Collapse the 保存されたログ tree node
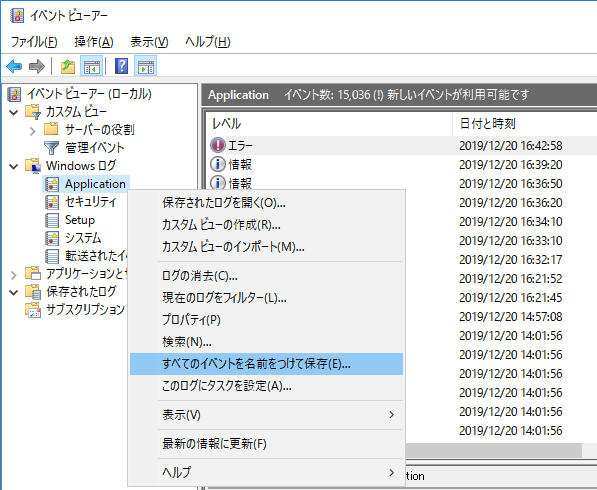Viewport: 597px width, 490px height. [14, 292]
